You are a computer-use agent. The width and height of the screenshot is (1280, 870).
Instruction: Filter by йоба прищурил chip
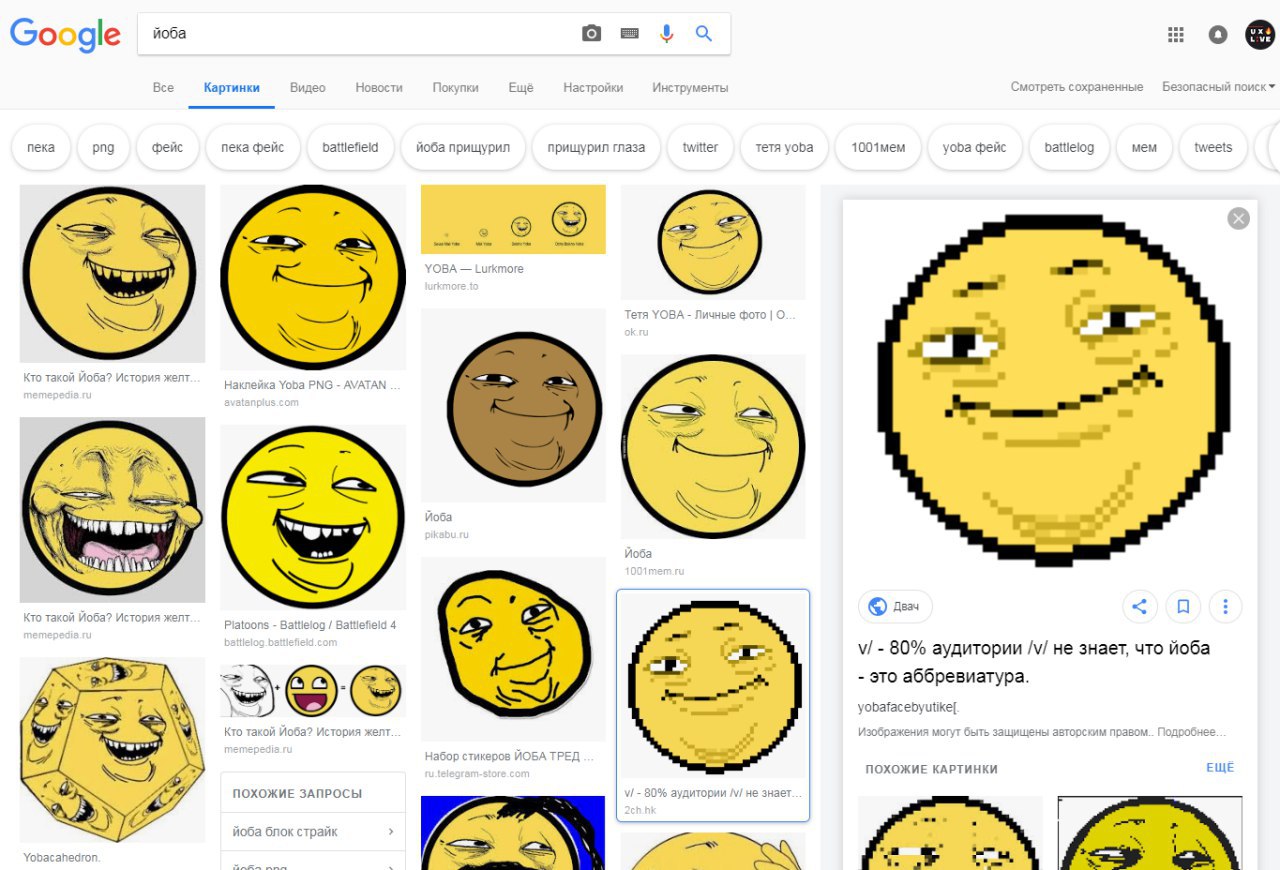(x=463, y=147)
